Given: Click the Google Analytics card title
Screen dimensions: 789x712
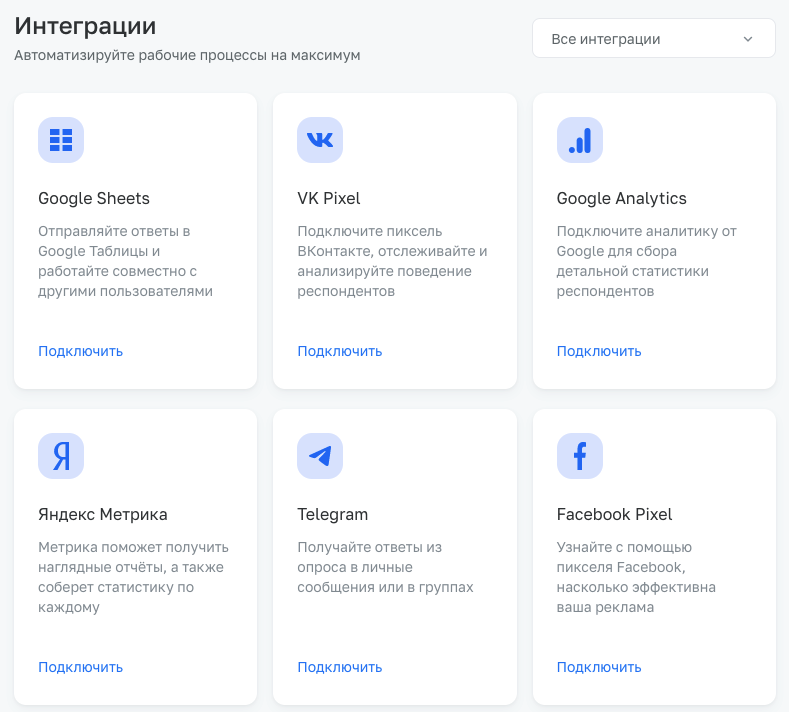Looking at the screenshot, I should coord(621,198).
